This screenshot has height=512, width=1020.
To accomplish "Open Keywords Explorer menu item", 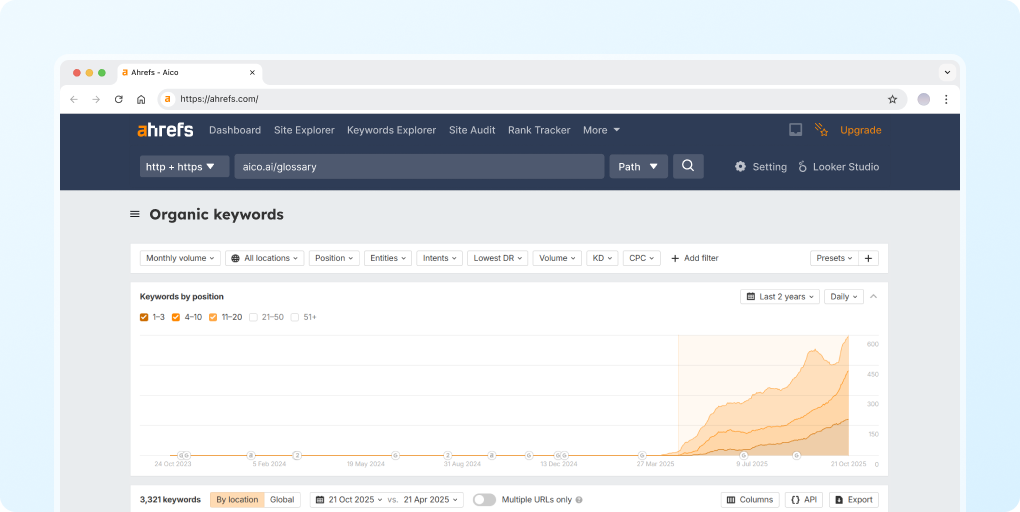I will (391, 130).
